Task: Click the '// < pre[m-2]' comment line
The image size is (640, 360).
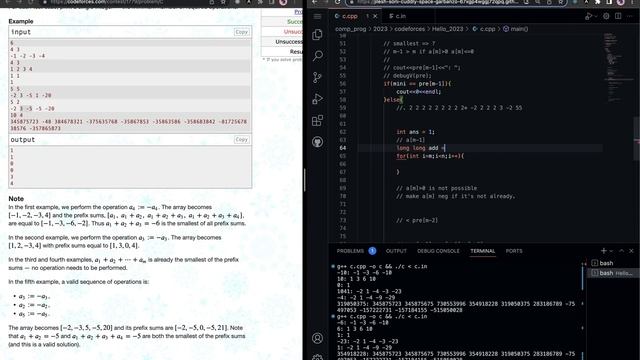Action: click(417, 220)
